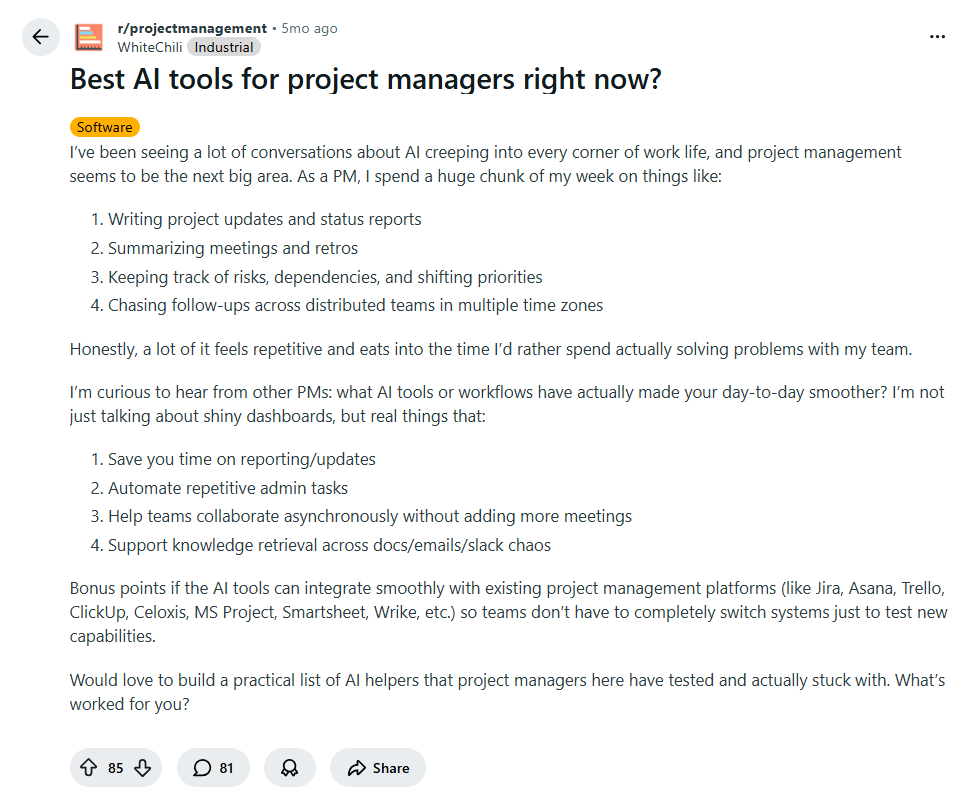
Task: Click the paragraph mentioning Jira, Asana, Trello
Action: pos(508,611)
